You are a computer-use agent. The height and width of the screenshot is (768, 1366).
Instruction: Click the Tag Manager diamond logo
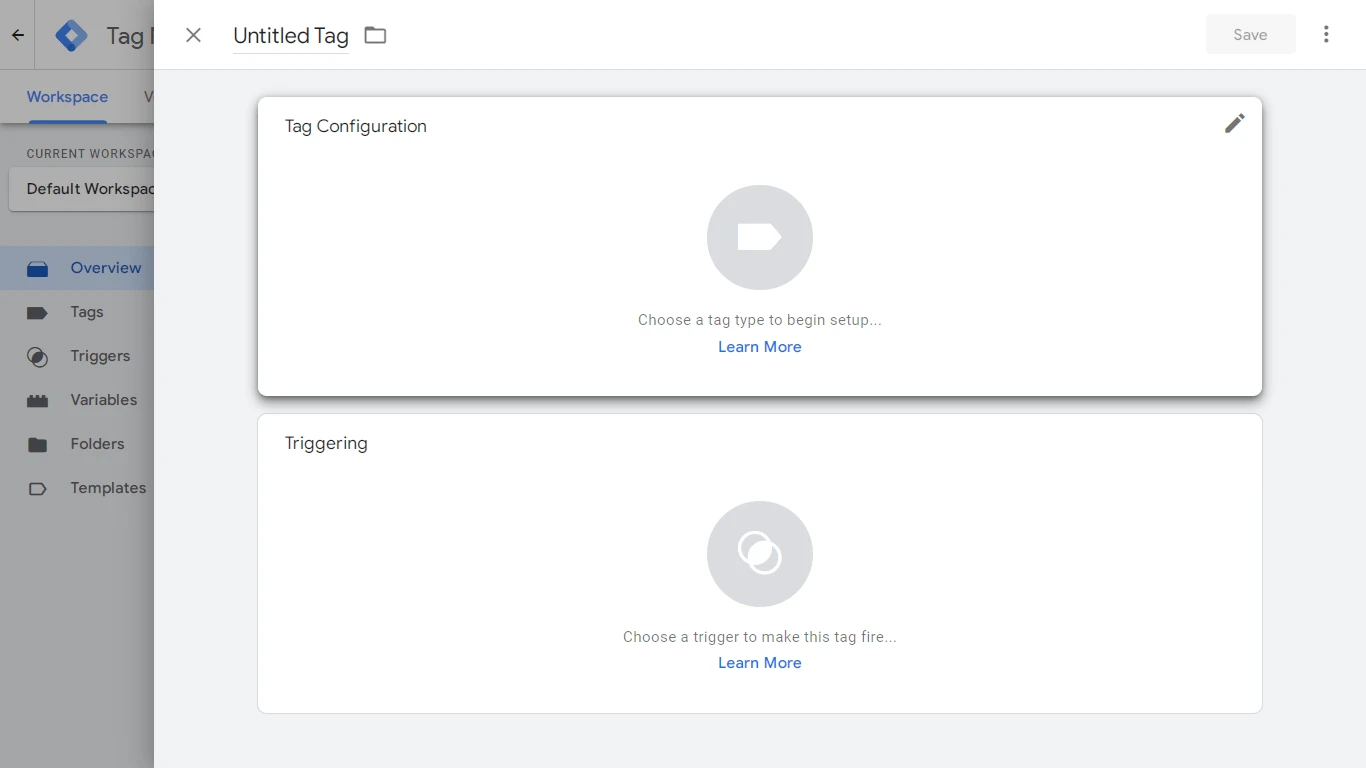point(70,34)
